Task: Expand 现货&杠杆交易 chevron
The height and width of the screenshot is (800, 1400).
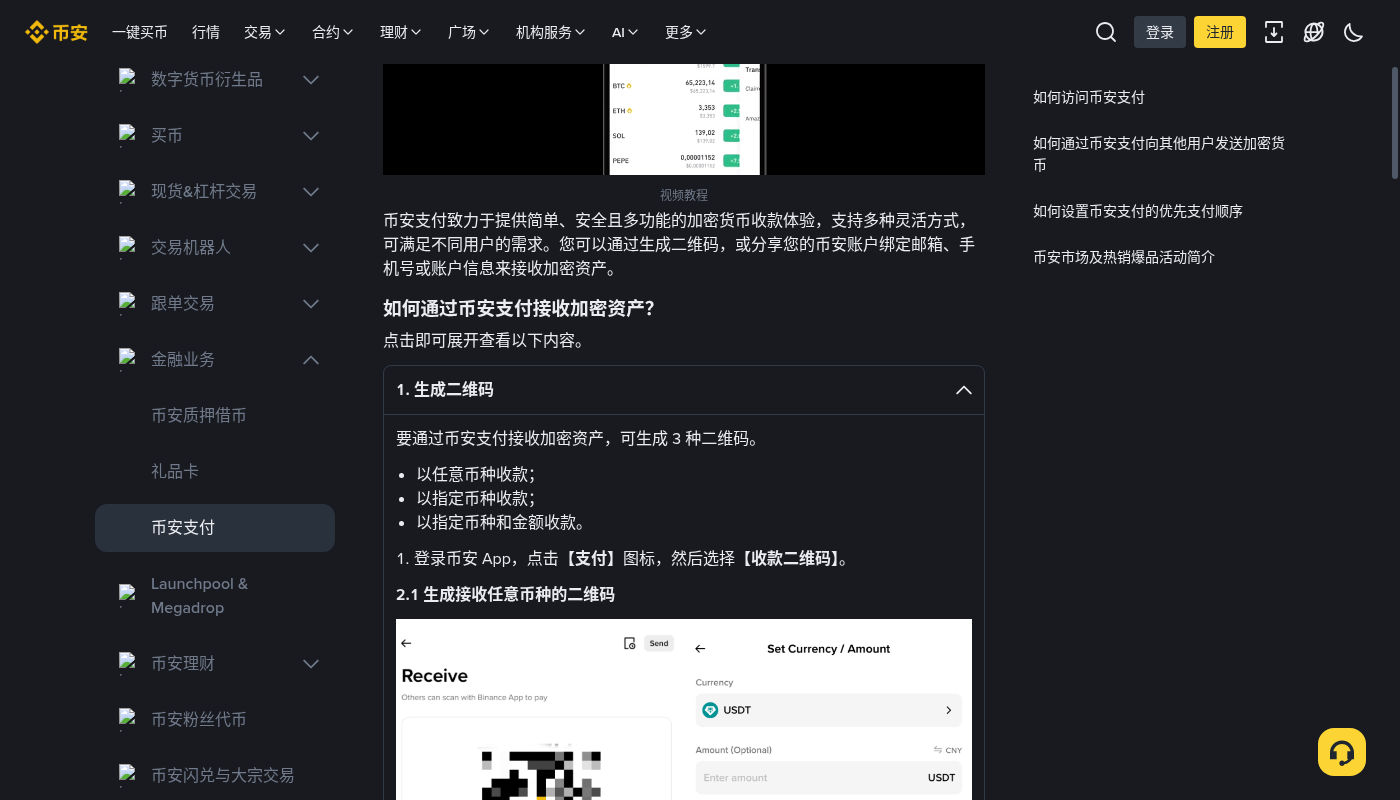Action: pyautogui.click(x=311, y=191)
